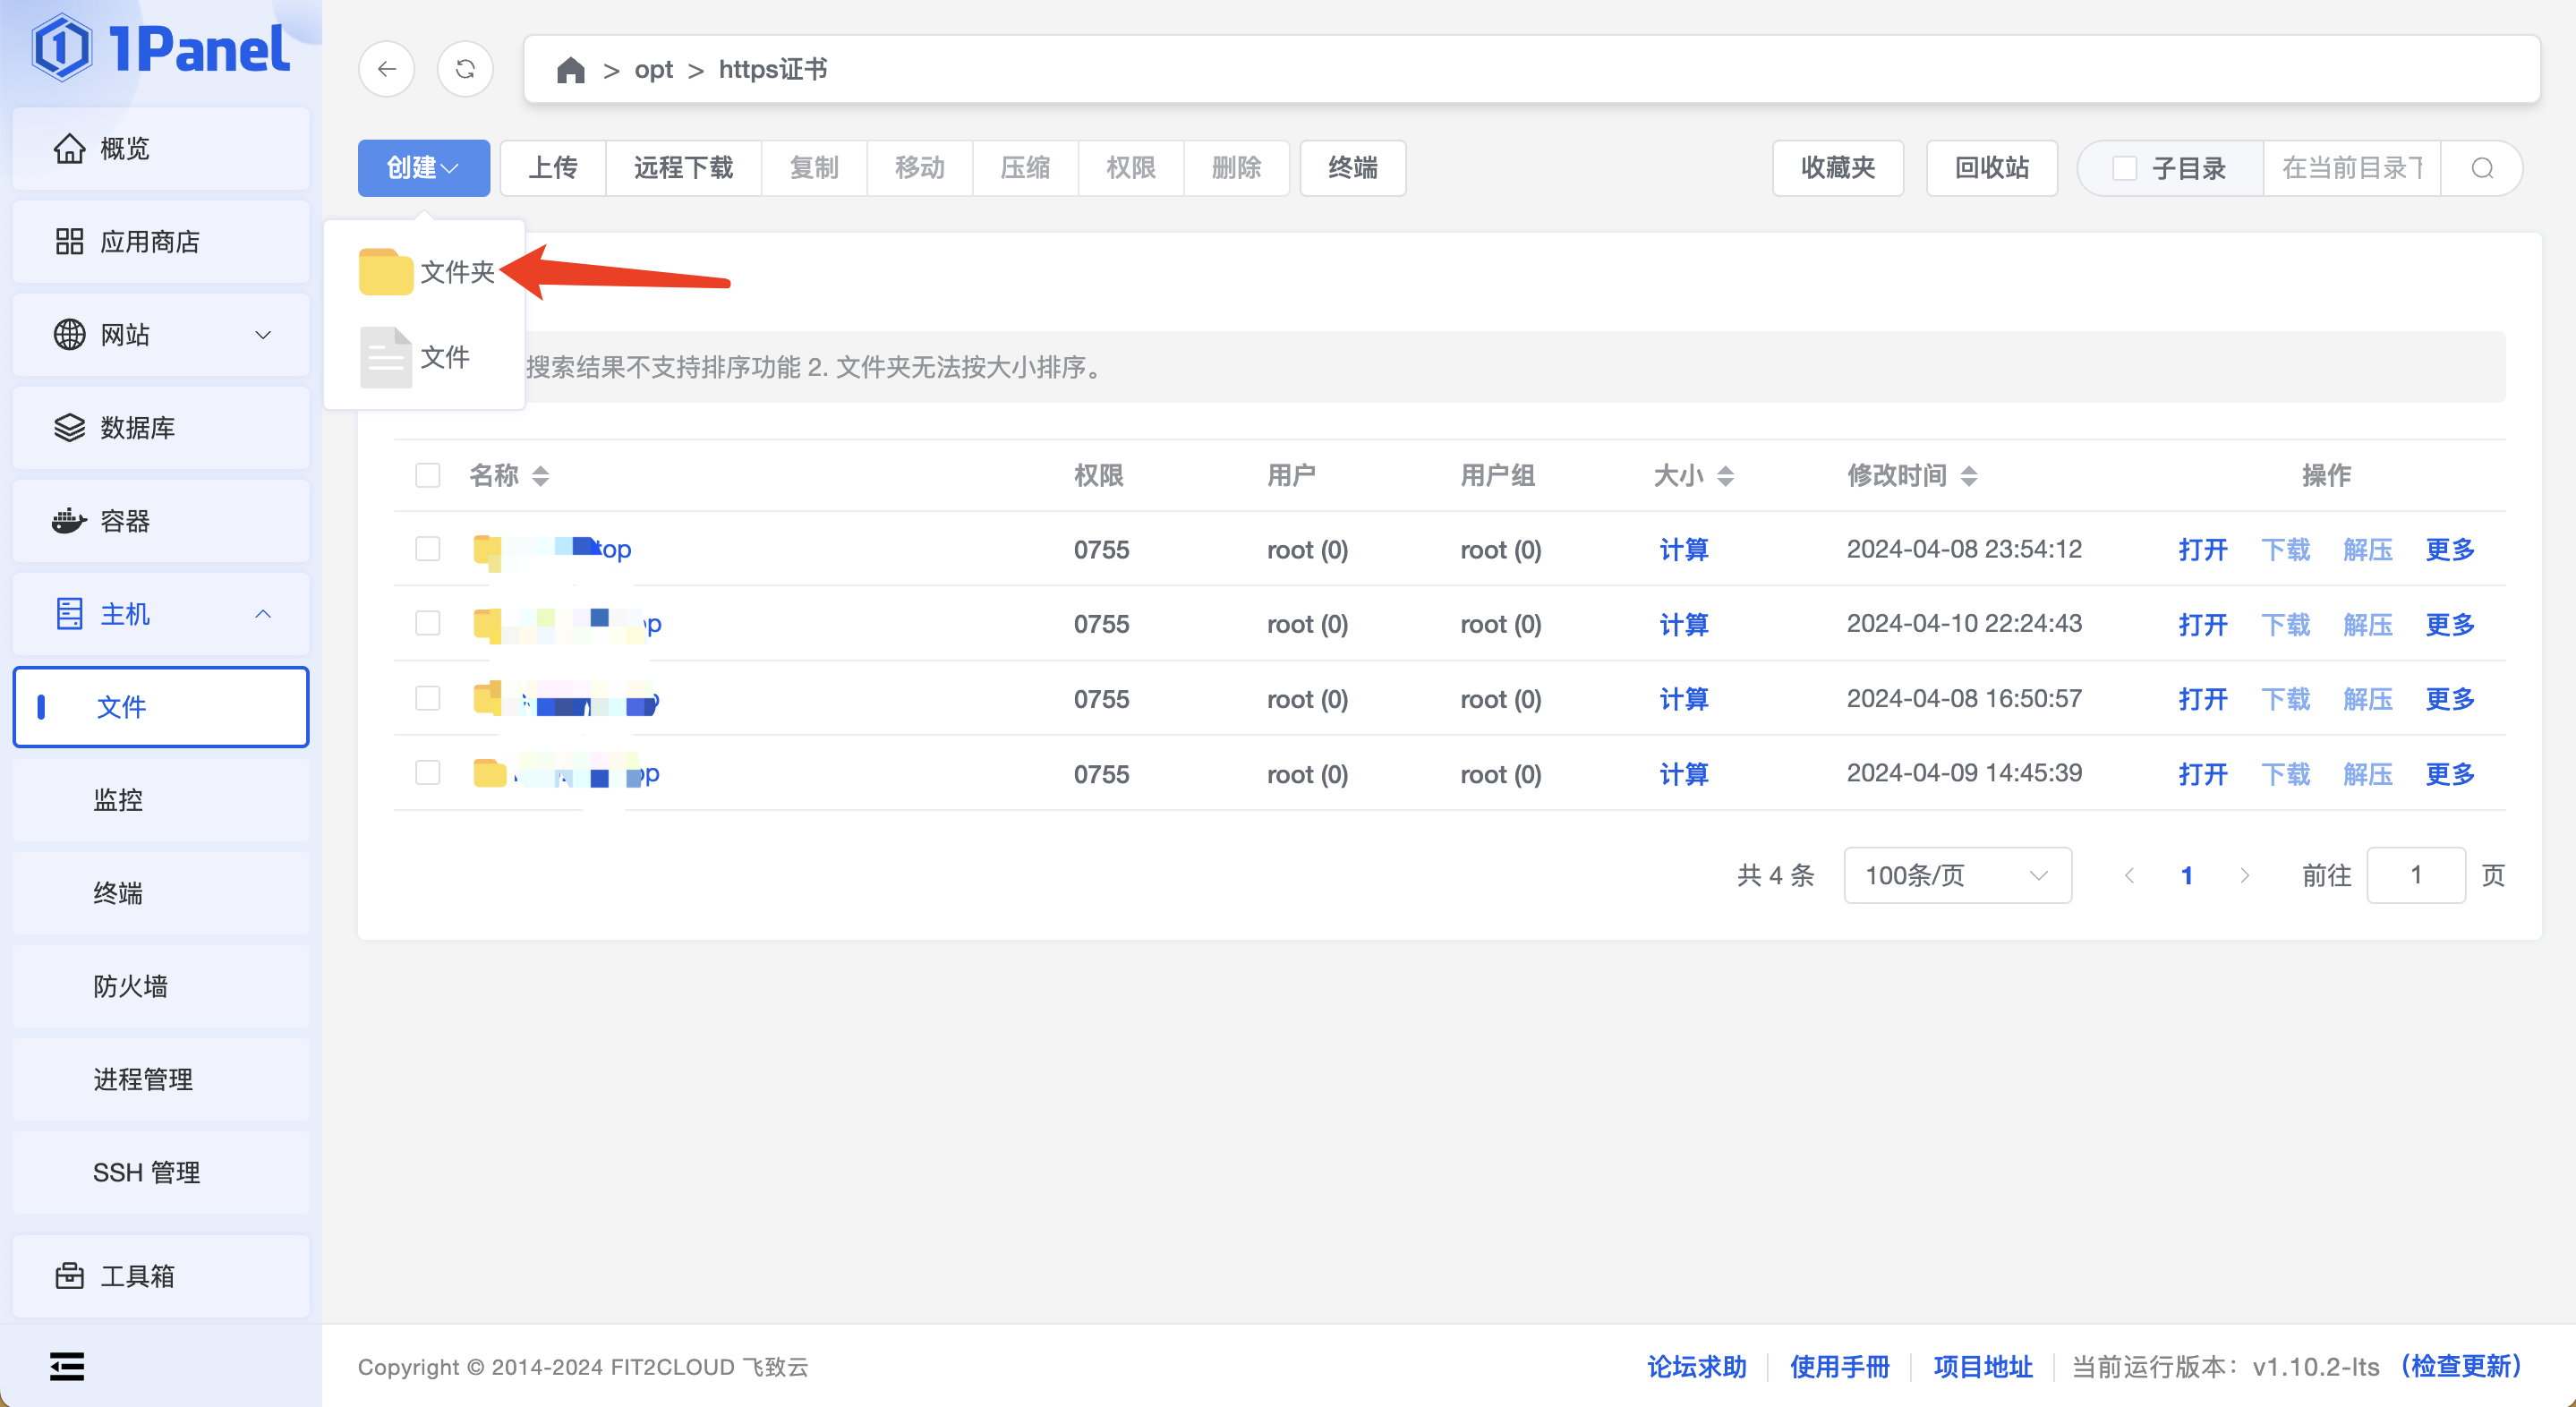
Task: Open the 回收站 recycle bin button
Action: (1992, 168)
